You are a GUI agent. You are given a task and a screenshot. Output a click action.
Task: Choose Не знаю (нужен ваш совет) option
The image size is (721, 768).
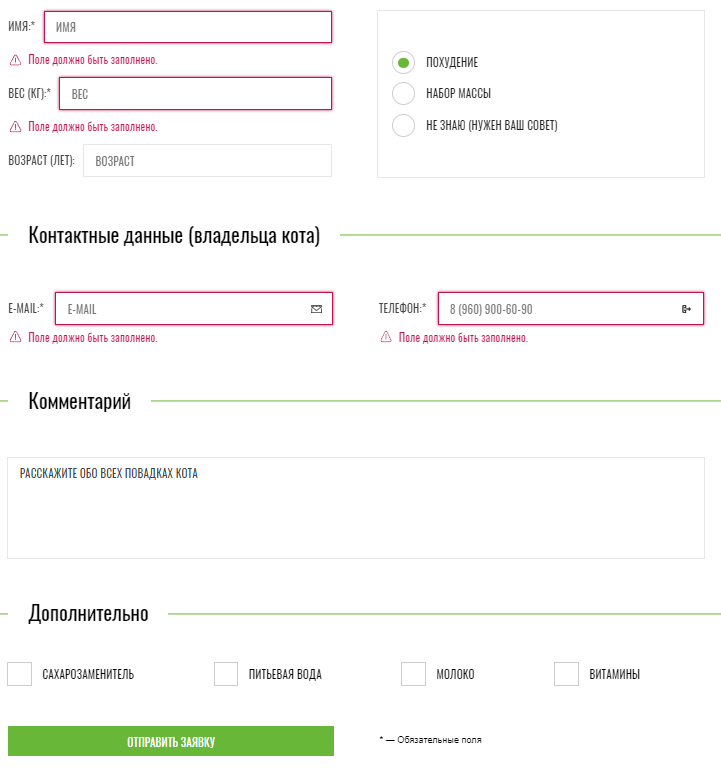404,125
